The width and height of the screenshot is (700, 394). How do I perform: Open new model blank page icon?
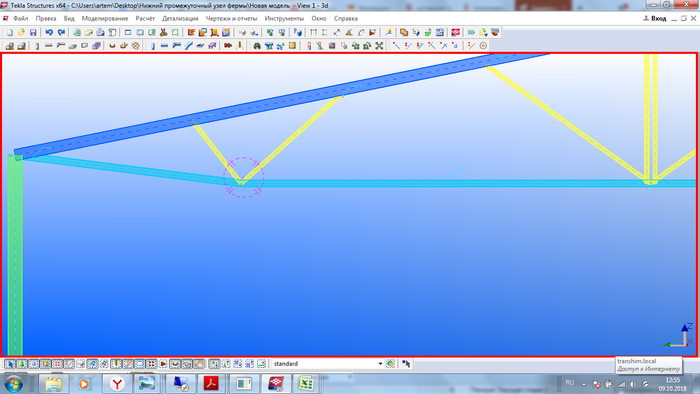click(10, 33)
